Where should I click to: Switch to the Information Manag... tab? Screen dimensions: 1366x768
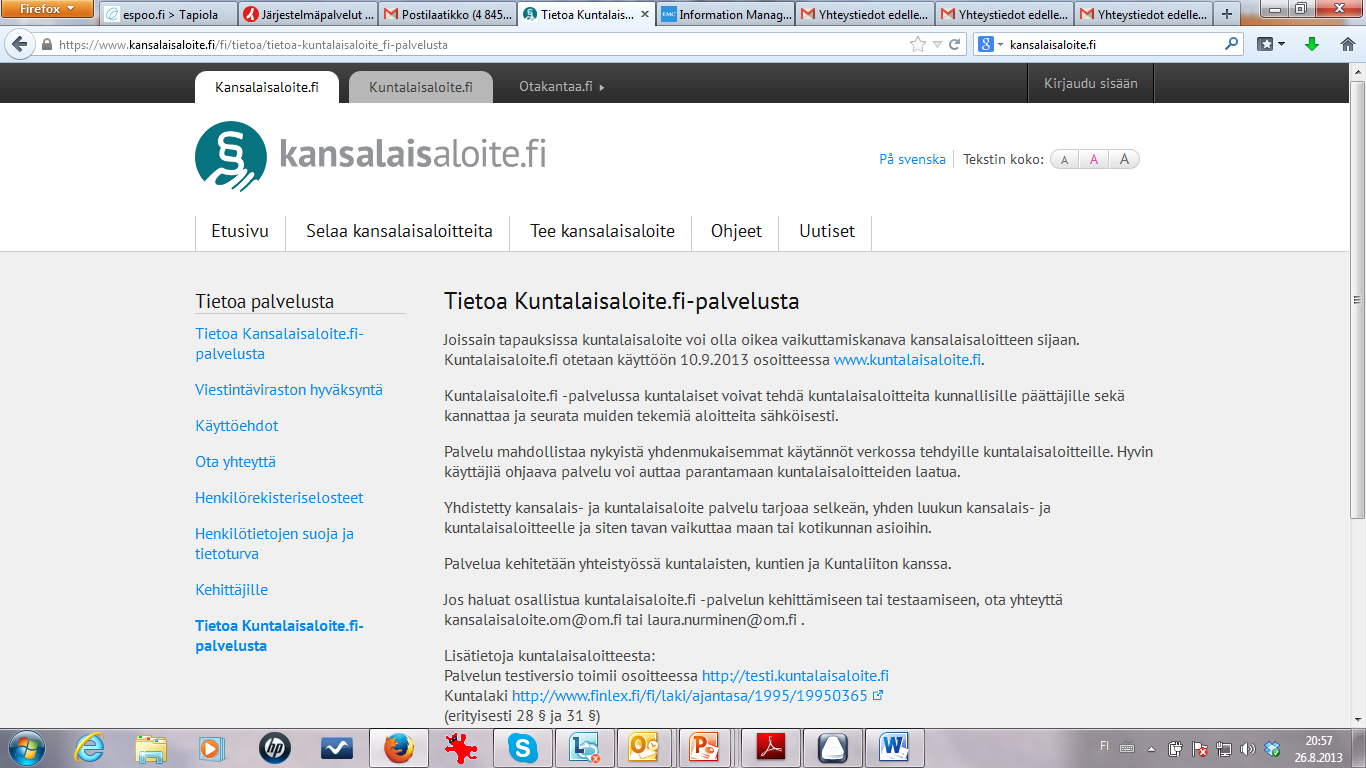726,14
